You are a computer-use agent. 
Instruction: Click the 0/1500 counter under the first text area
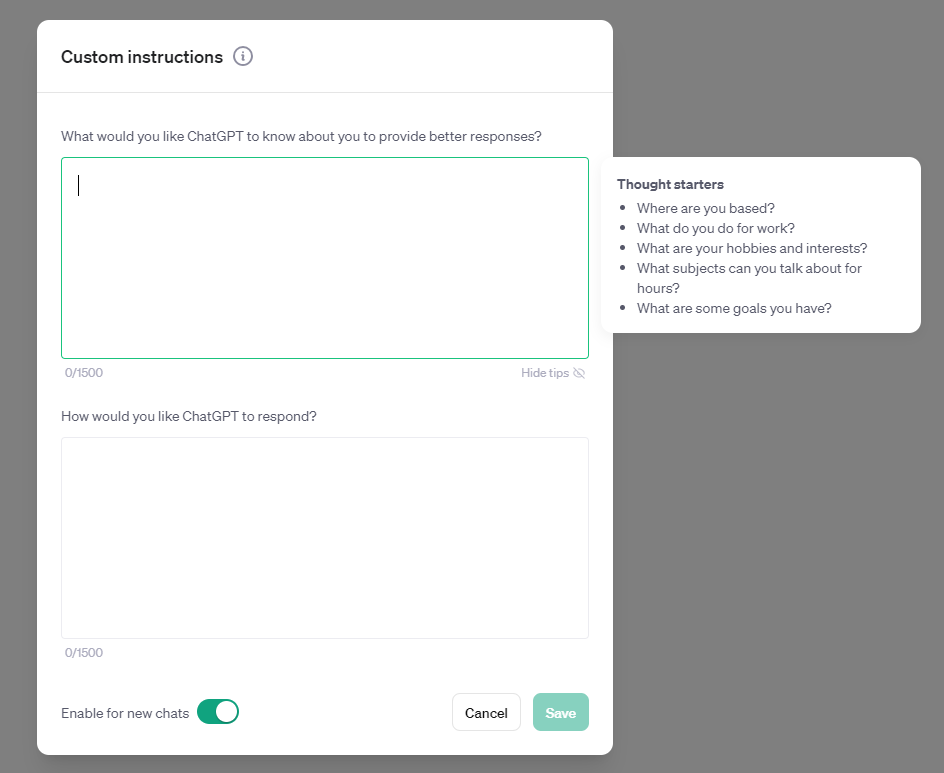click(84, 373)
